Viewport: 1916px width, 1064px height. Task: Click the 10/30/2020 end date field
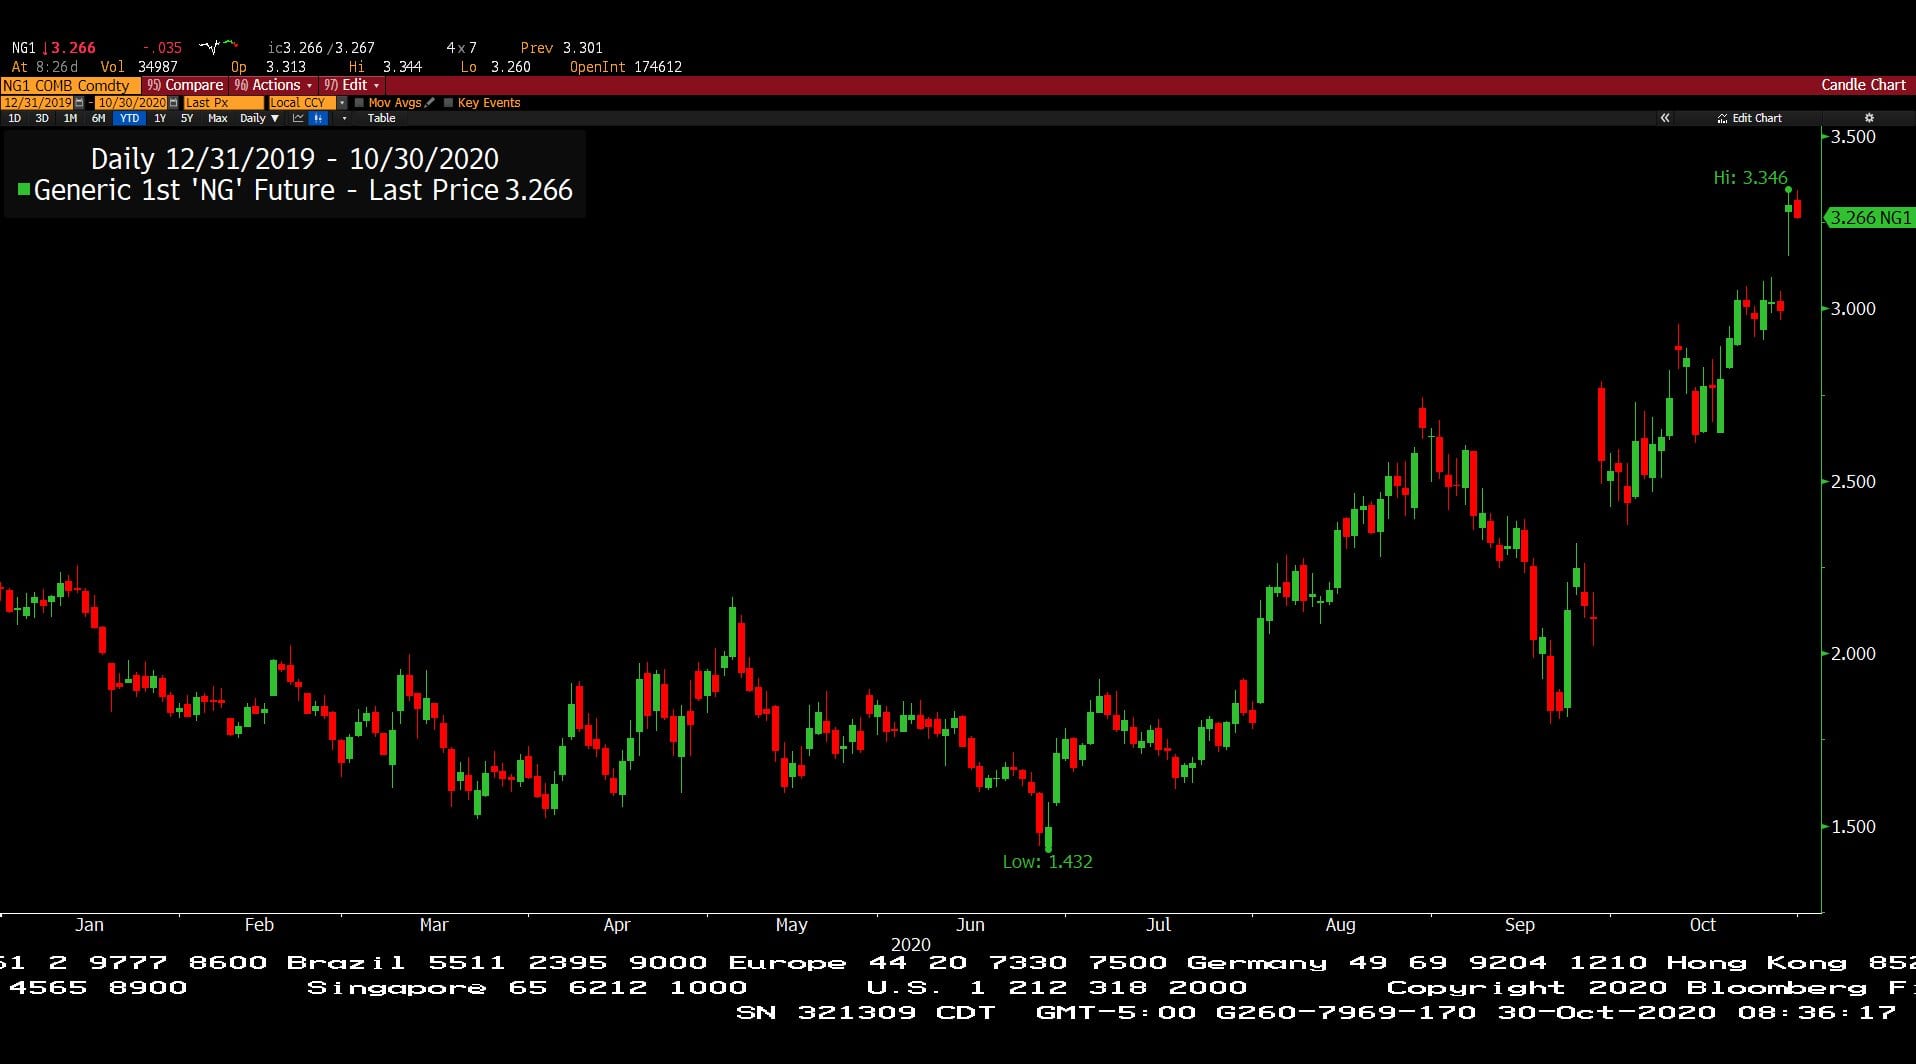point(131,103)
